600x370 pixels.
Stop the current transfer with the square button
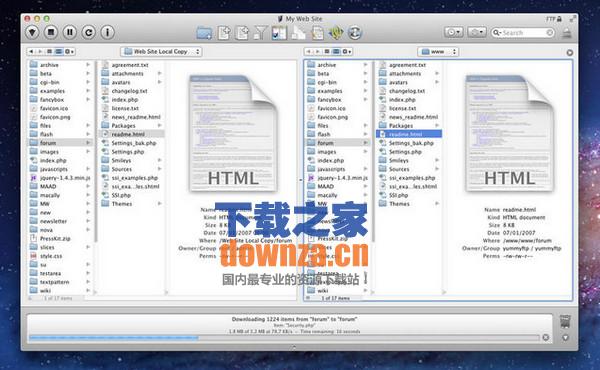click(x=51, y=32)
